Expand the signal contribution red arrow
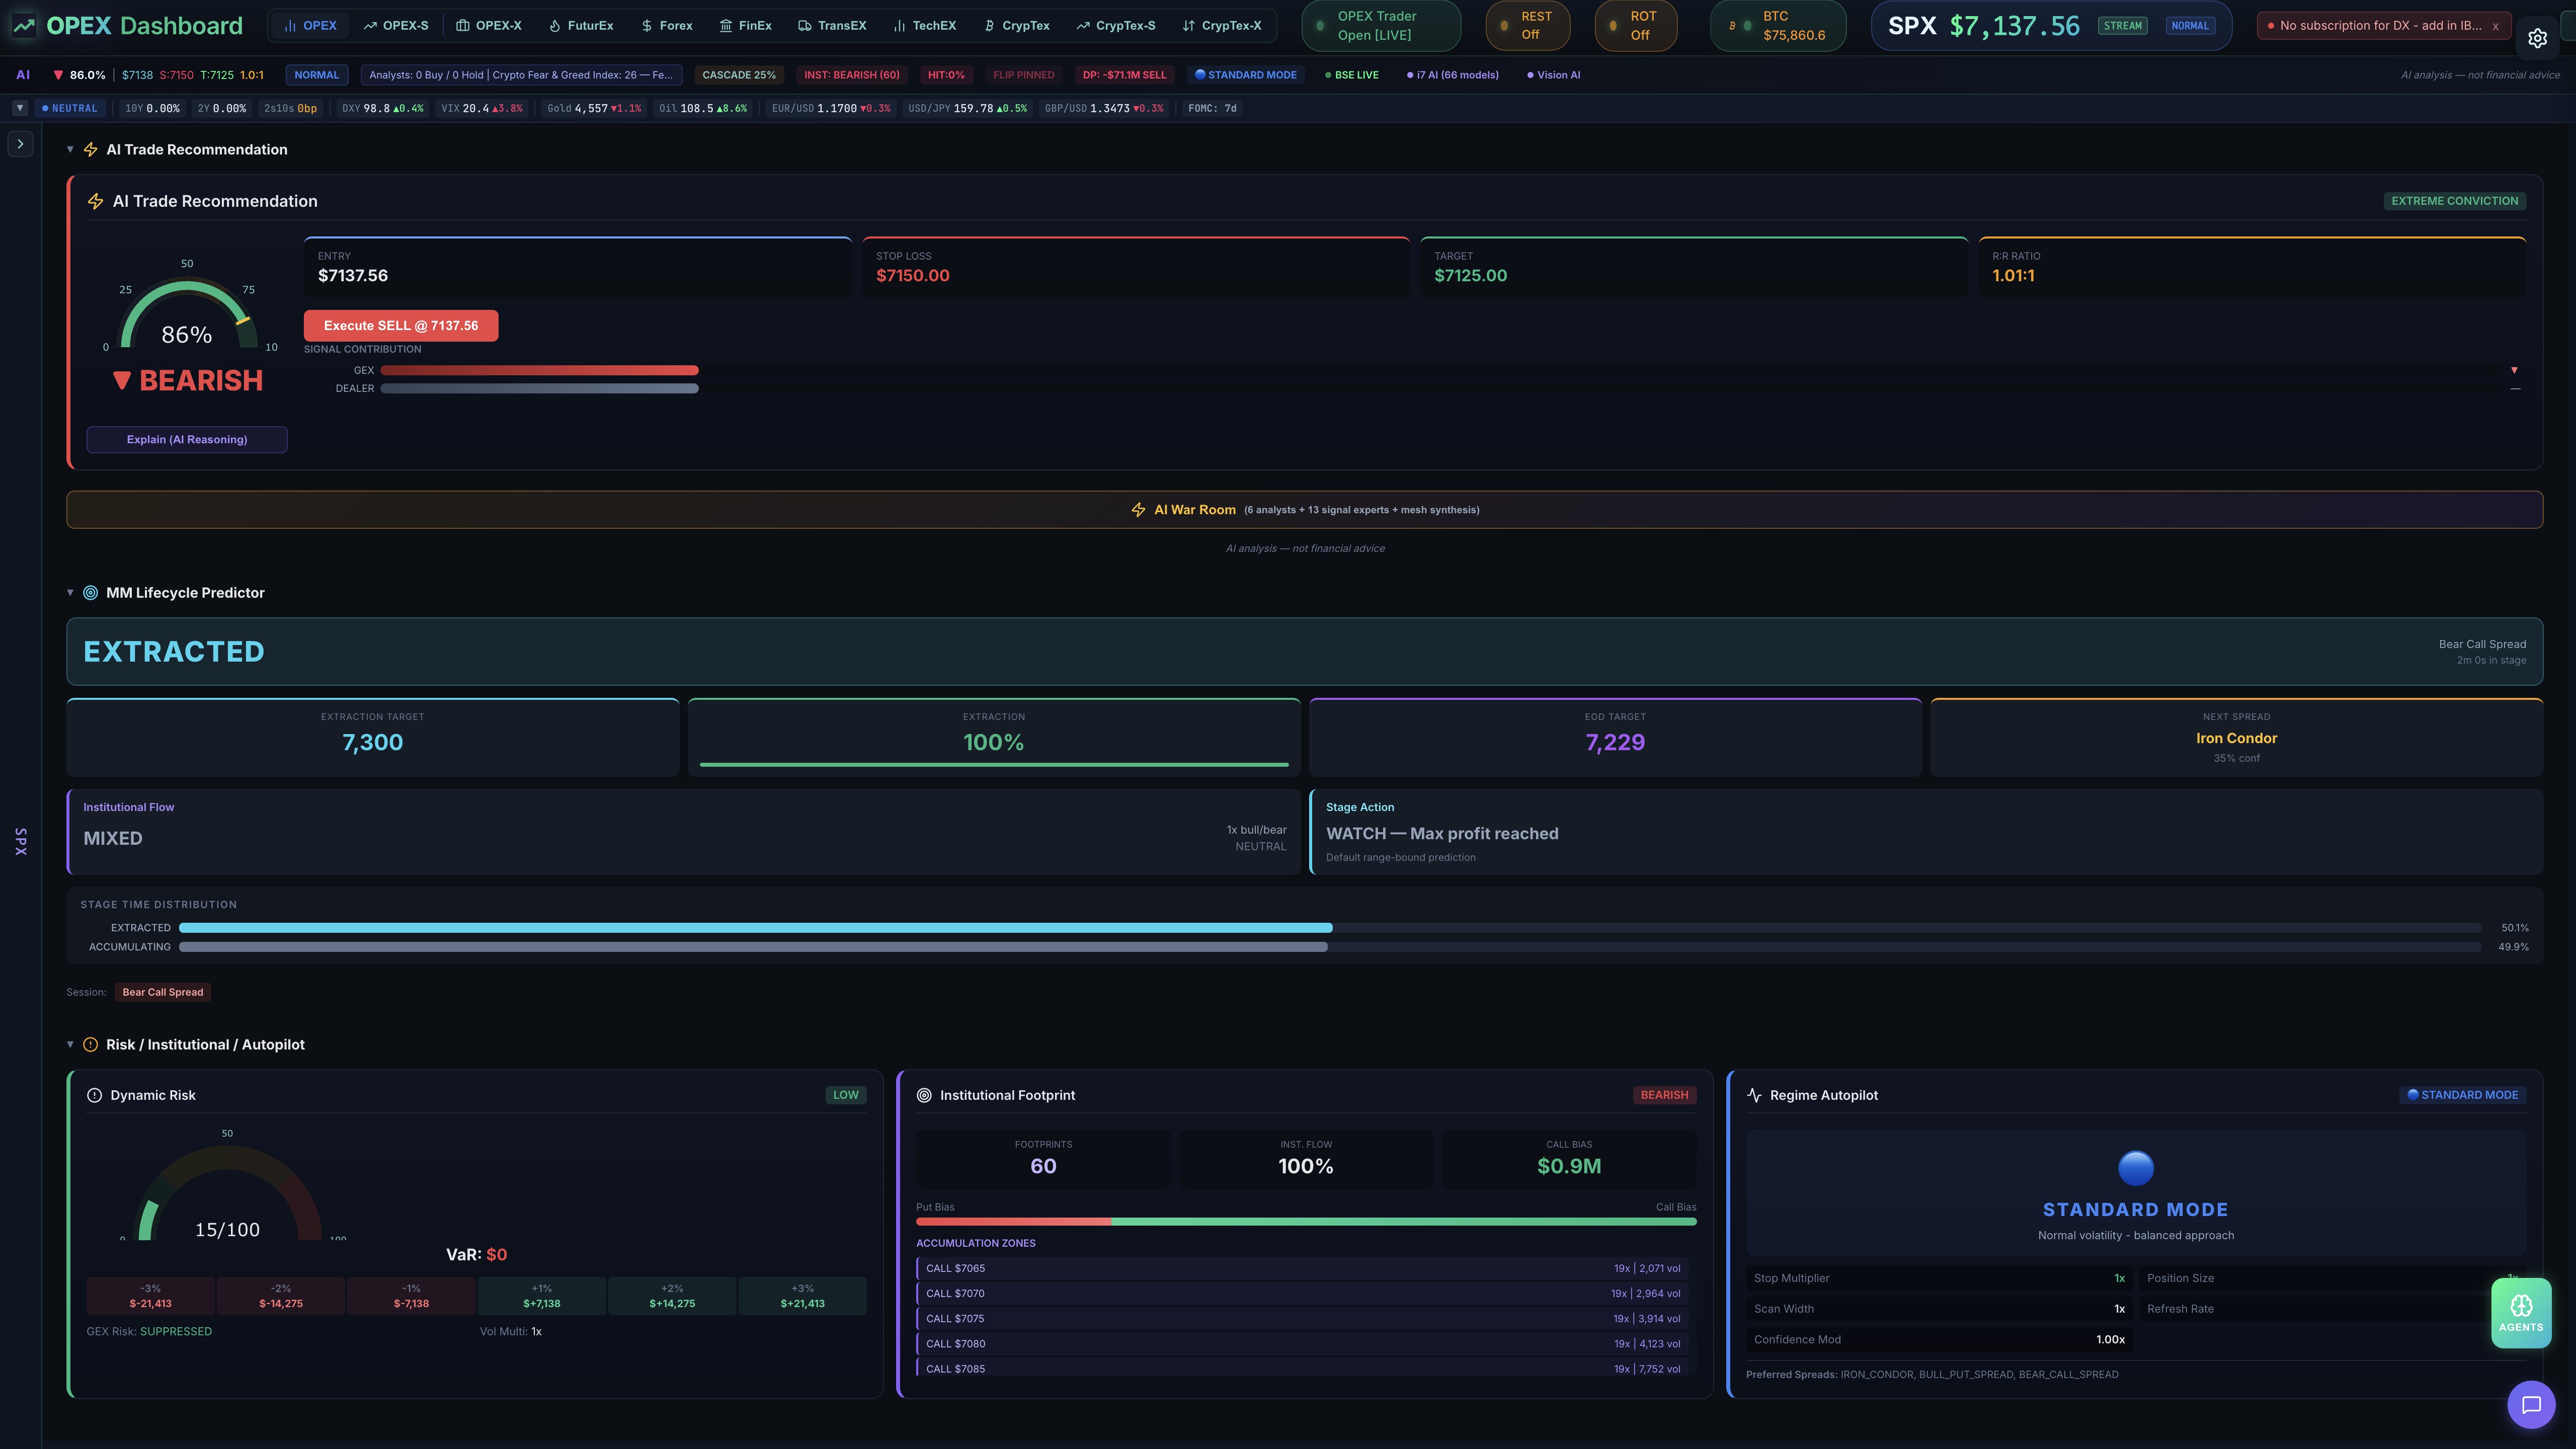The width and height of the screenshot is (2576, 1449). coord(2514,370)
